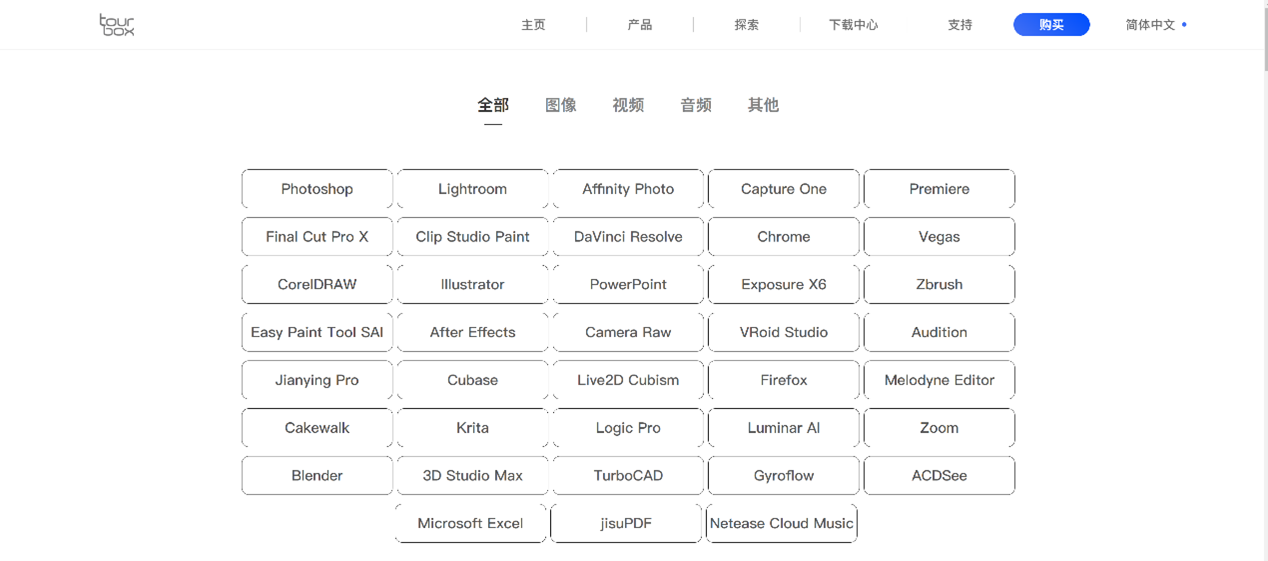Viewport: 1268px width, 561px height.
Task: Select the Firefox button
Action: click(784, 380)
